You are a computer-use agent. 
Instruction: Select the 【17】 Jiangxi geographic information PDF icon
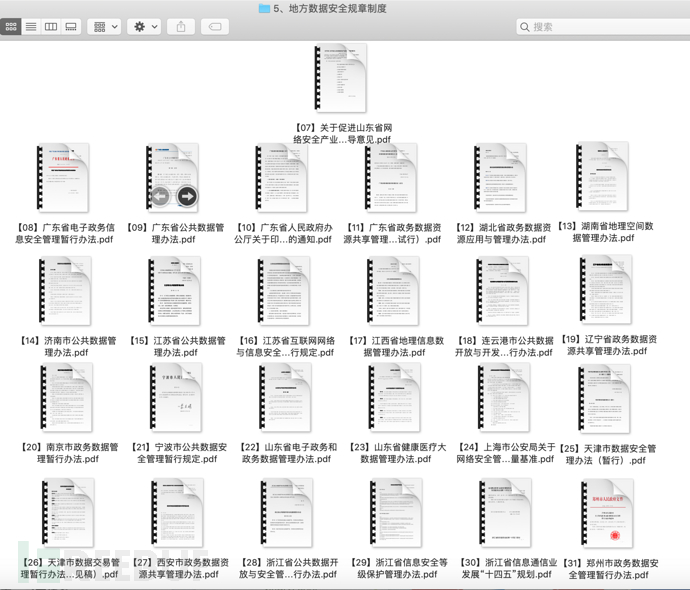point(392,291)
